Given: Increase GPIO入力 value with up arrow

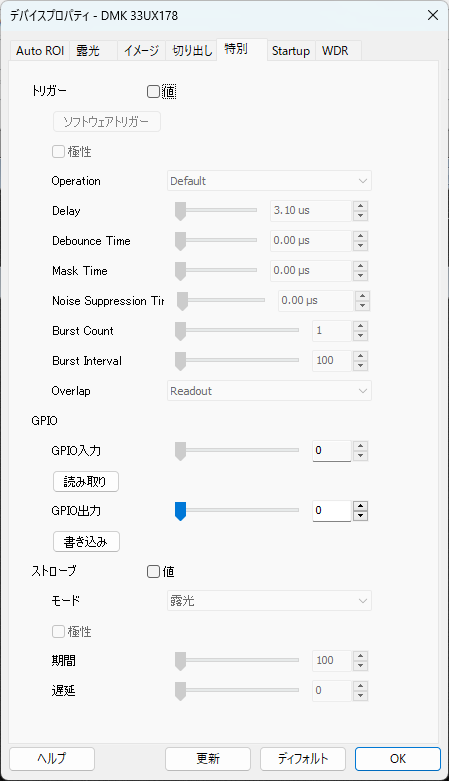Looking at the screenshot, I should (x=360, y=446).
